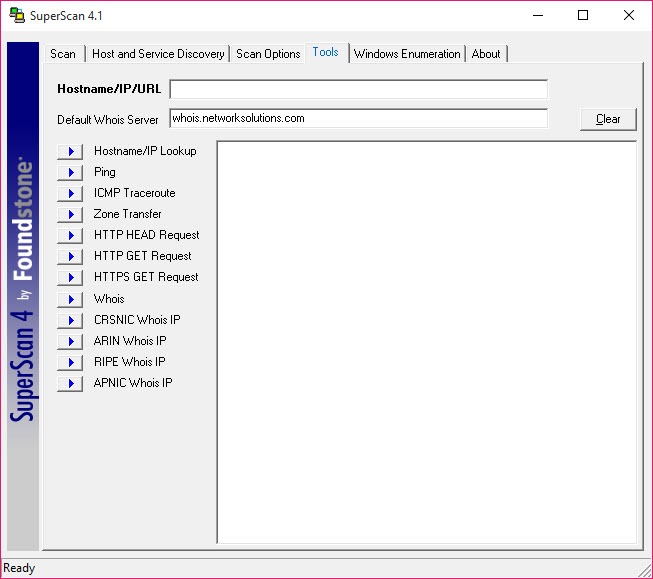
Task: Click the 'Hostname/IP/URL' bold label
Action: click(109, 89)
